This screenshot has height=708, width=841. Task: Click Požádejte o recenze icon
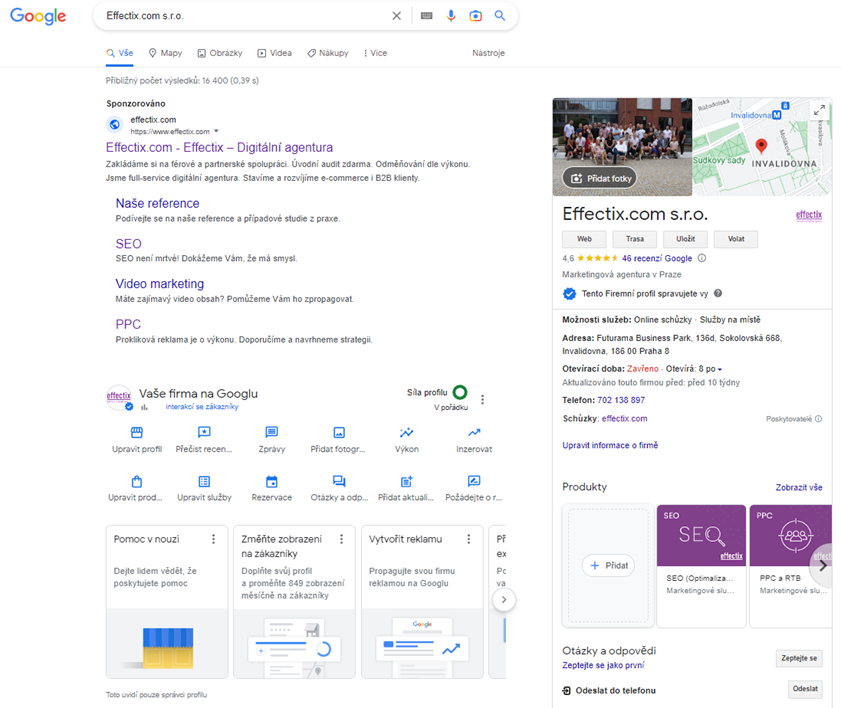[x=474, y=481]
